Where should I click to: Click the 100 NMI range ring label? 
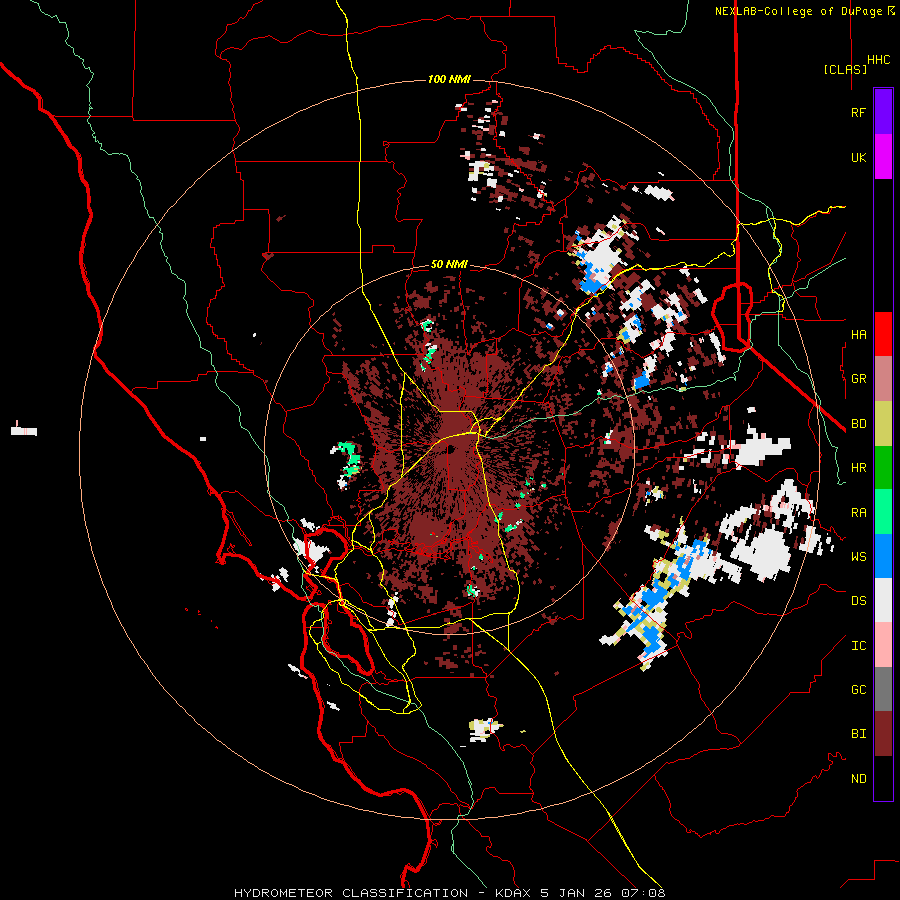pos(449,79)
